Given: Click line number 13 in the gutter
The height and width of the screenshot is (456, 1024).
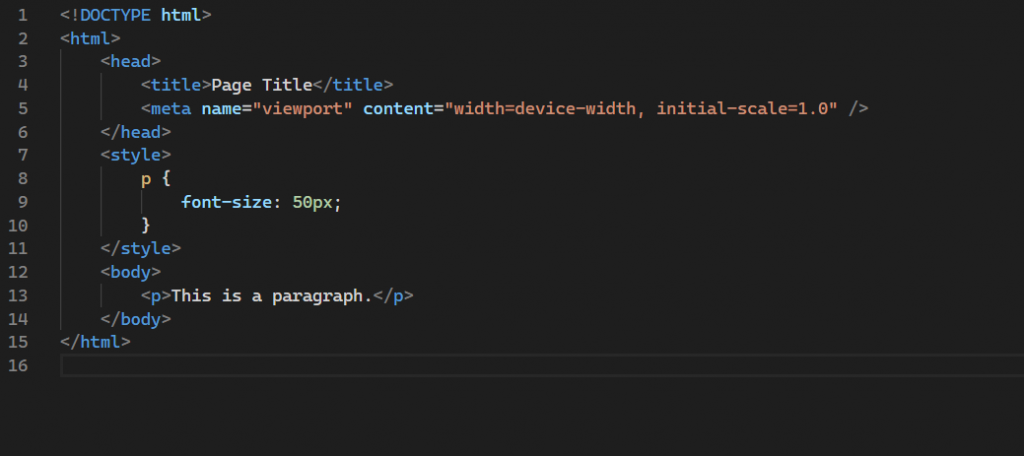Looking at the screenshot, I should [x=18, y=296].
